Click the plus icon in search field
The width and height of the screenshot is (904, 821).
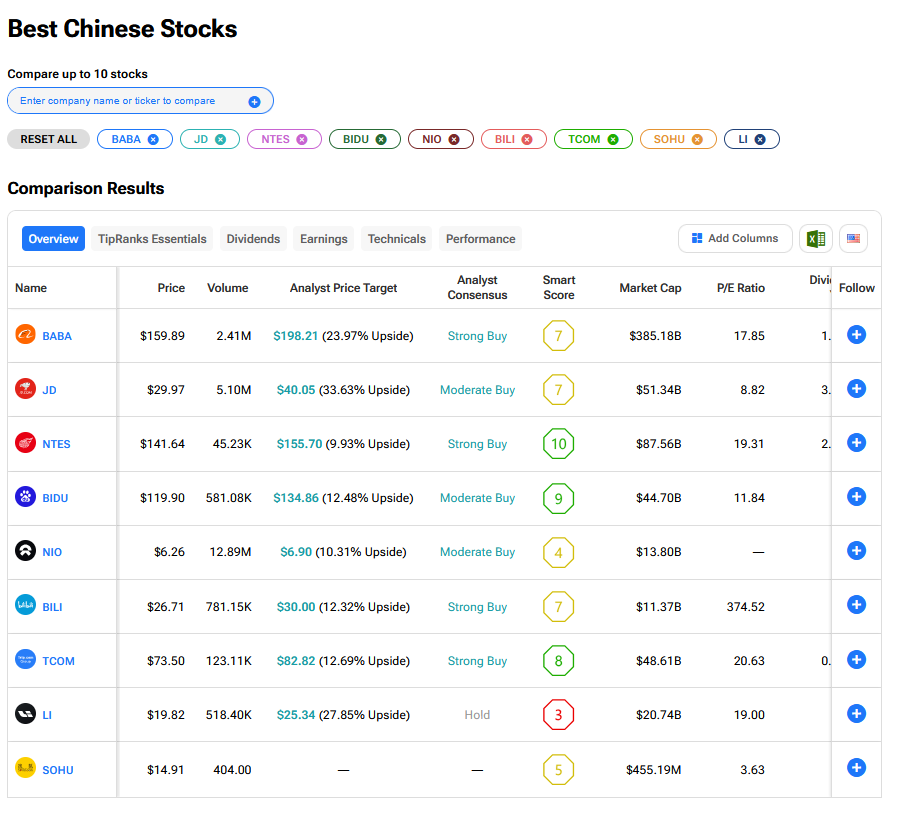[254, 102]
